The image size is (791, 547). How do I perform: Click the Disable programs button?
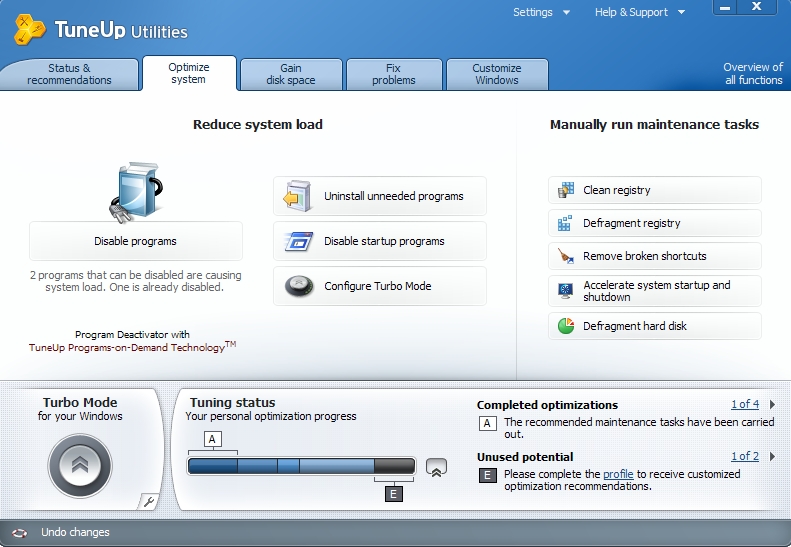pyautogui.click(x=136, y=241)
